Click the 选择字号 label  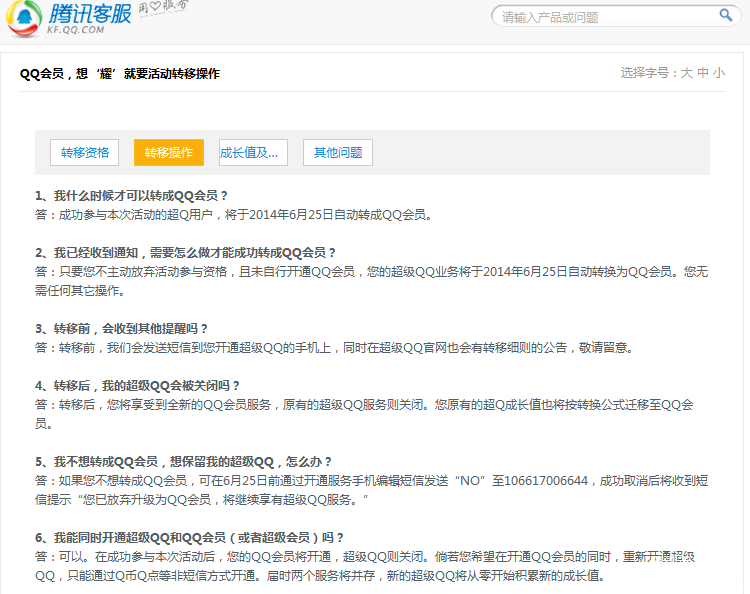(x=649, y=73)
